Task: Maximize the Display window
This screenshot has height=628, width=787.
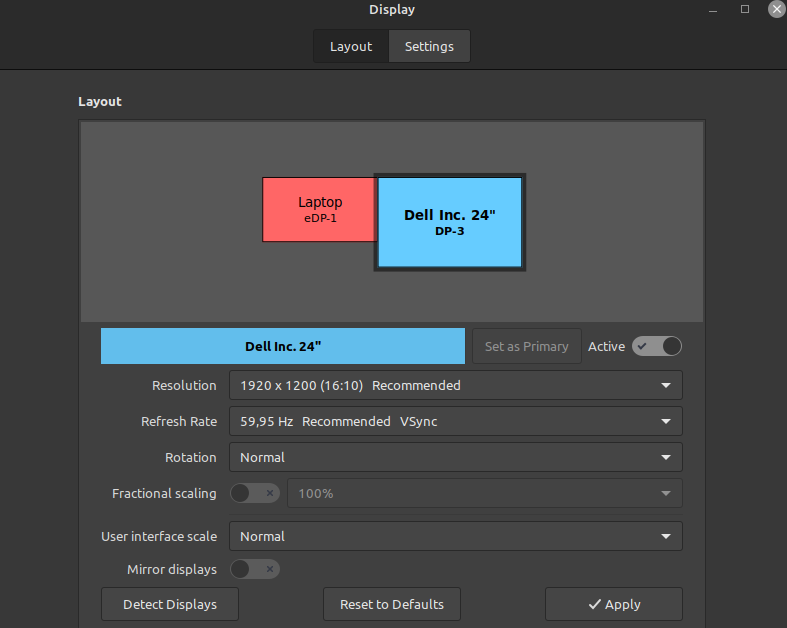Action: [745, 9]
